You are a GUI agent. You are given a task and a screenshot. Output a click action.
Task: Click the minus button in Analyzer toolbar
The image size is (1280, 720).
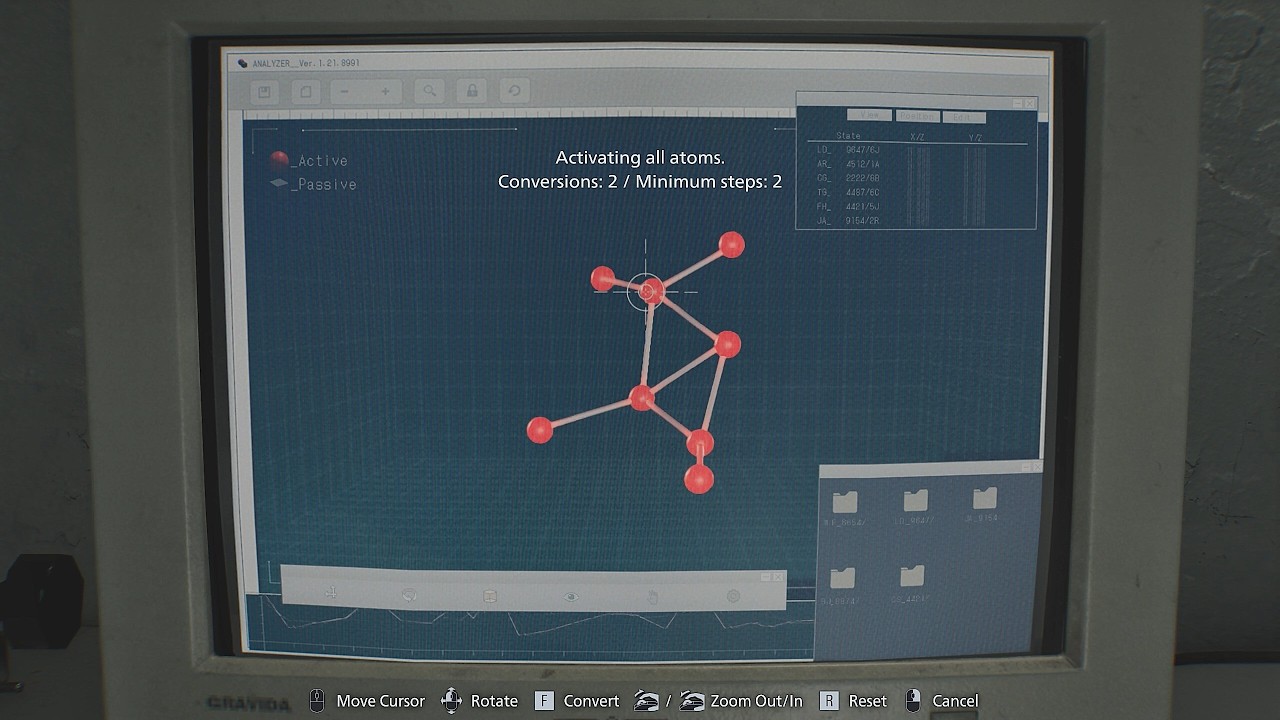pos(344,92)
